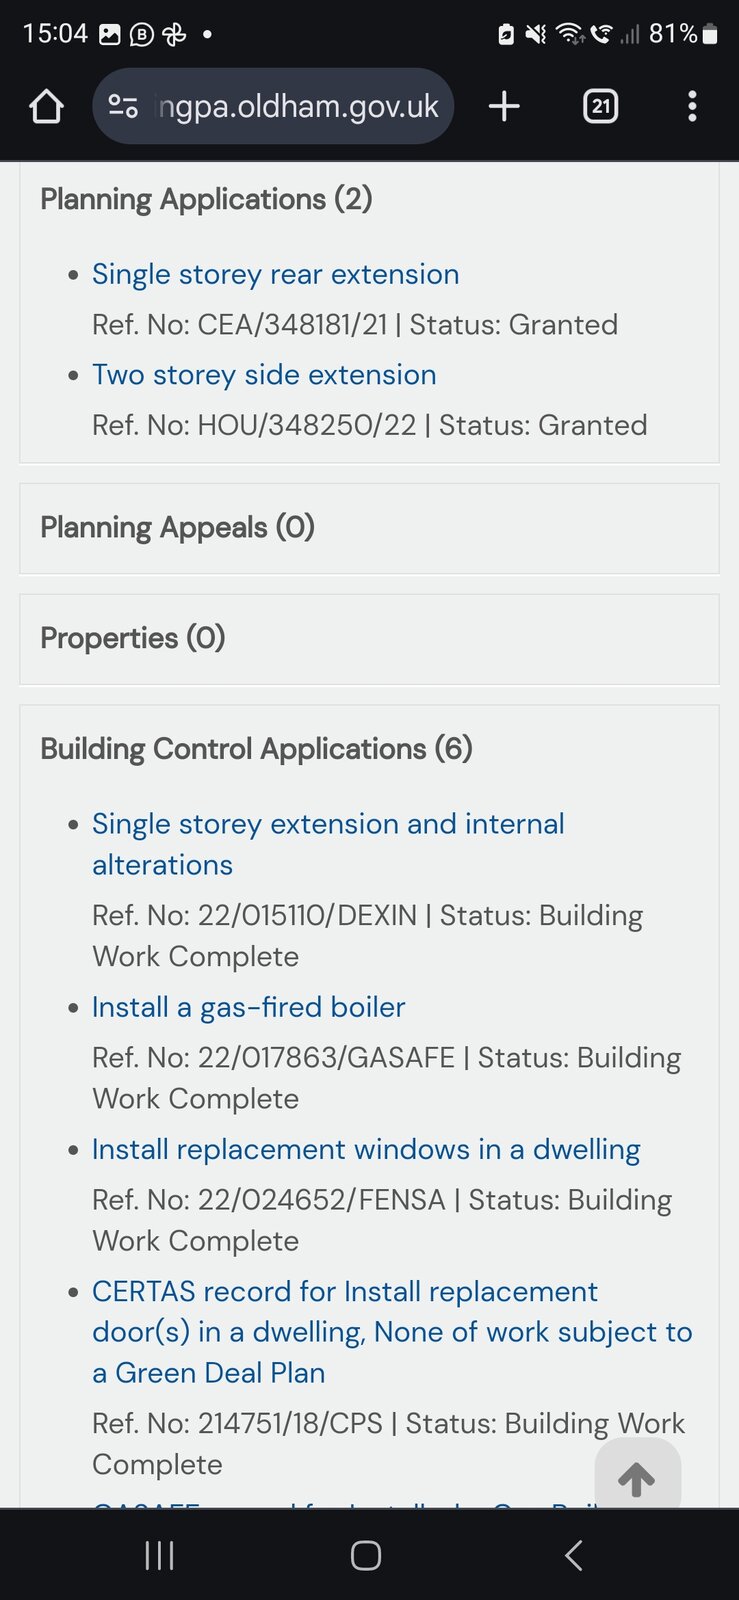Tap the oldham.gov.uk address bar
Viewport: 739px width, 1600px height.
point(297,106)
